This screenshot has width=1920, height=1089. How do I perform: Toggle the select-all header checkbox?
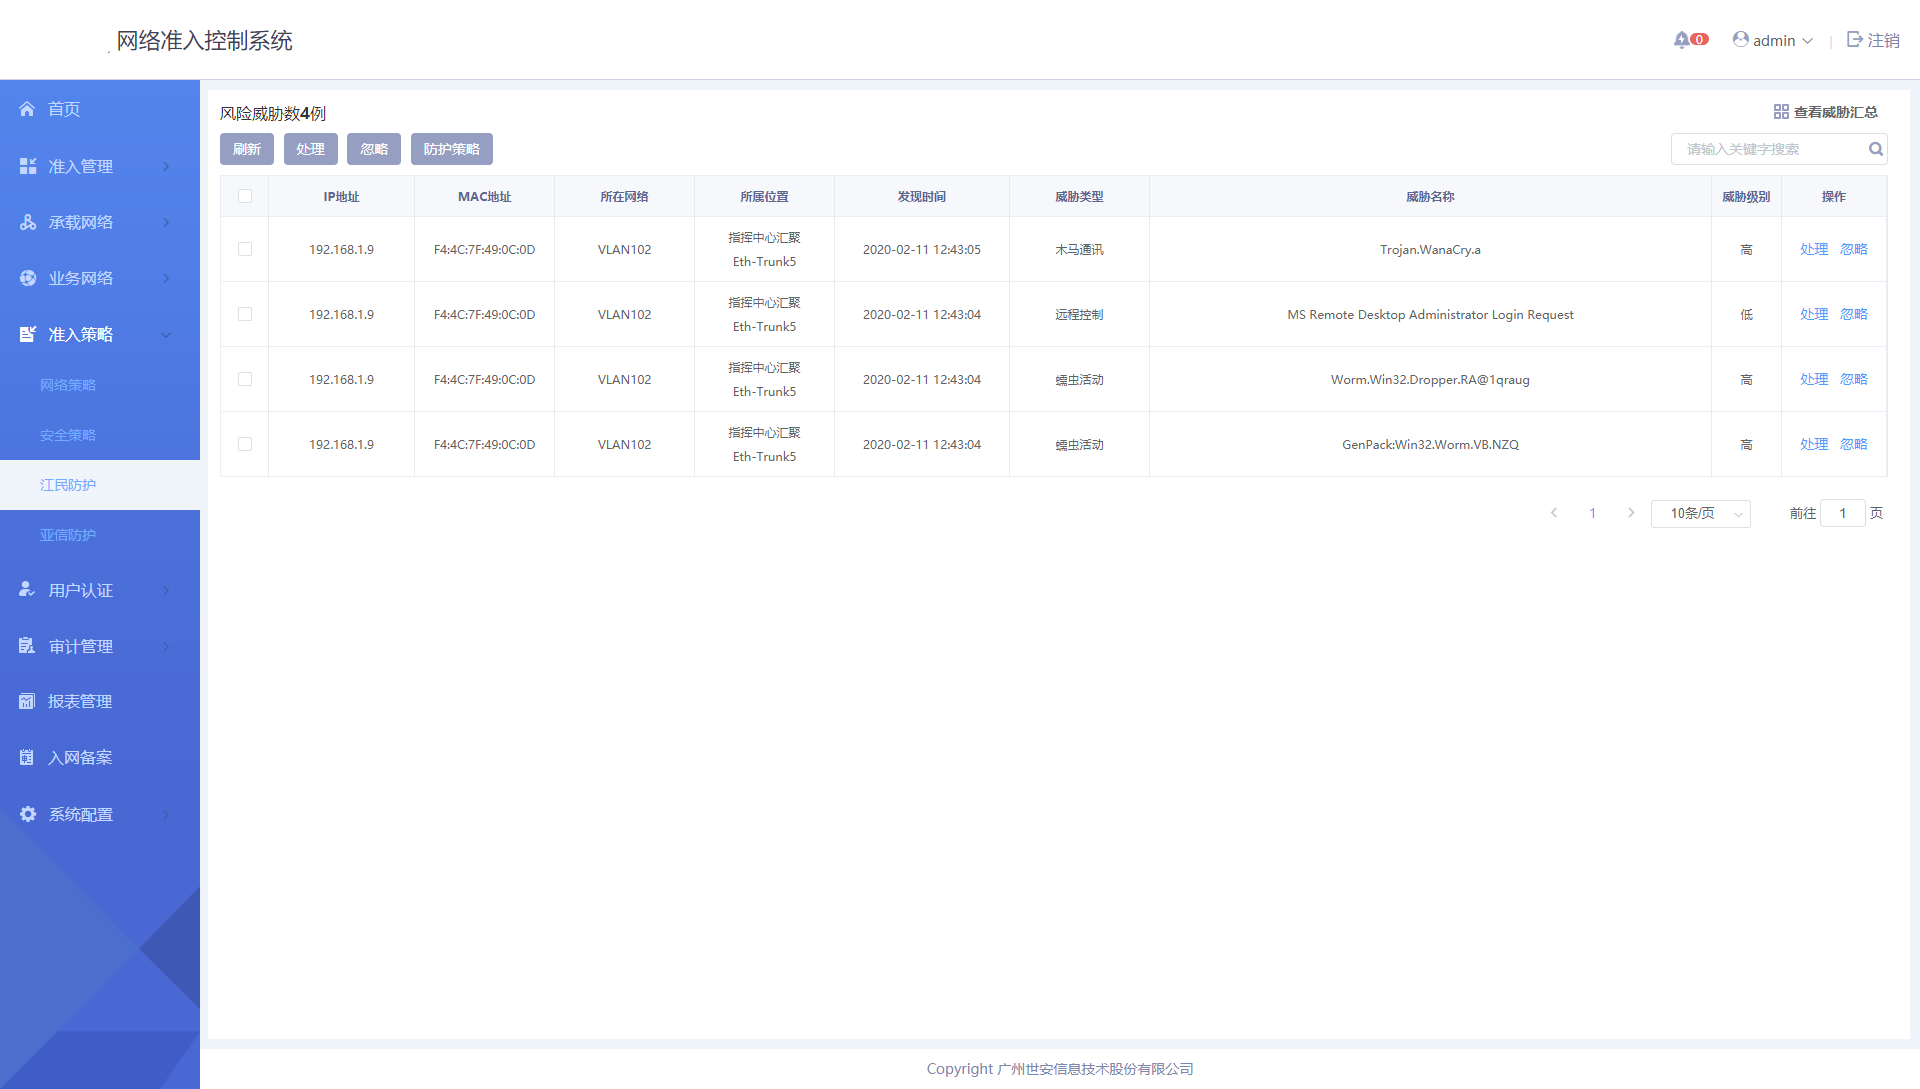[245, 196]
